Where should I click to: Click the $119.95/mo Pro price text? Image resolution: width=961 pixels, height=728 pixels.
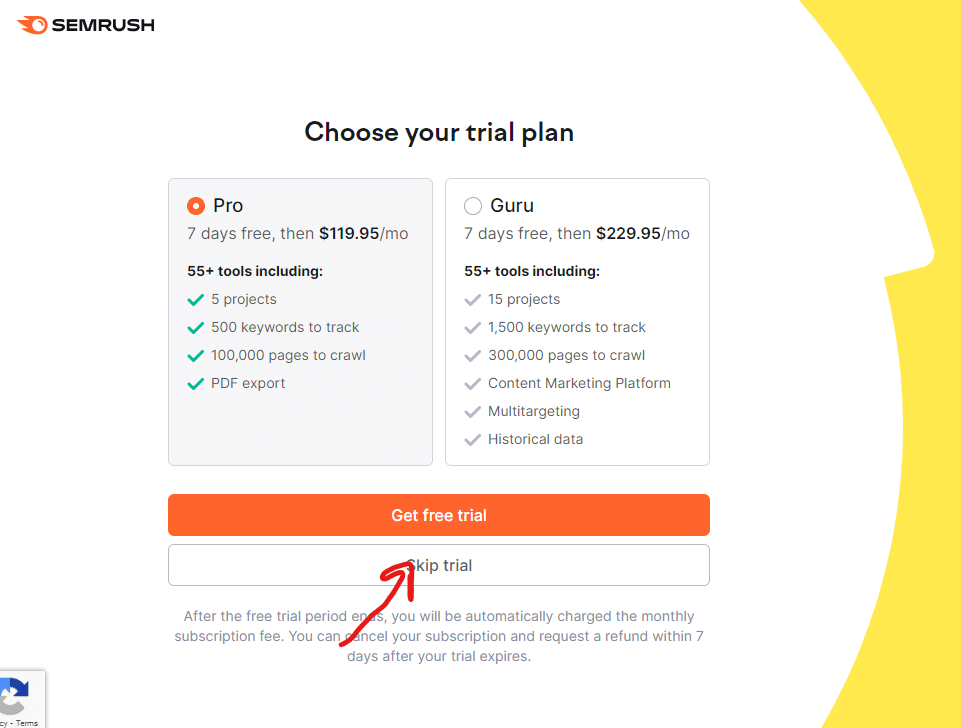click(x=363, y=234)
